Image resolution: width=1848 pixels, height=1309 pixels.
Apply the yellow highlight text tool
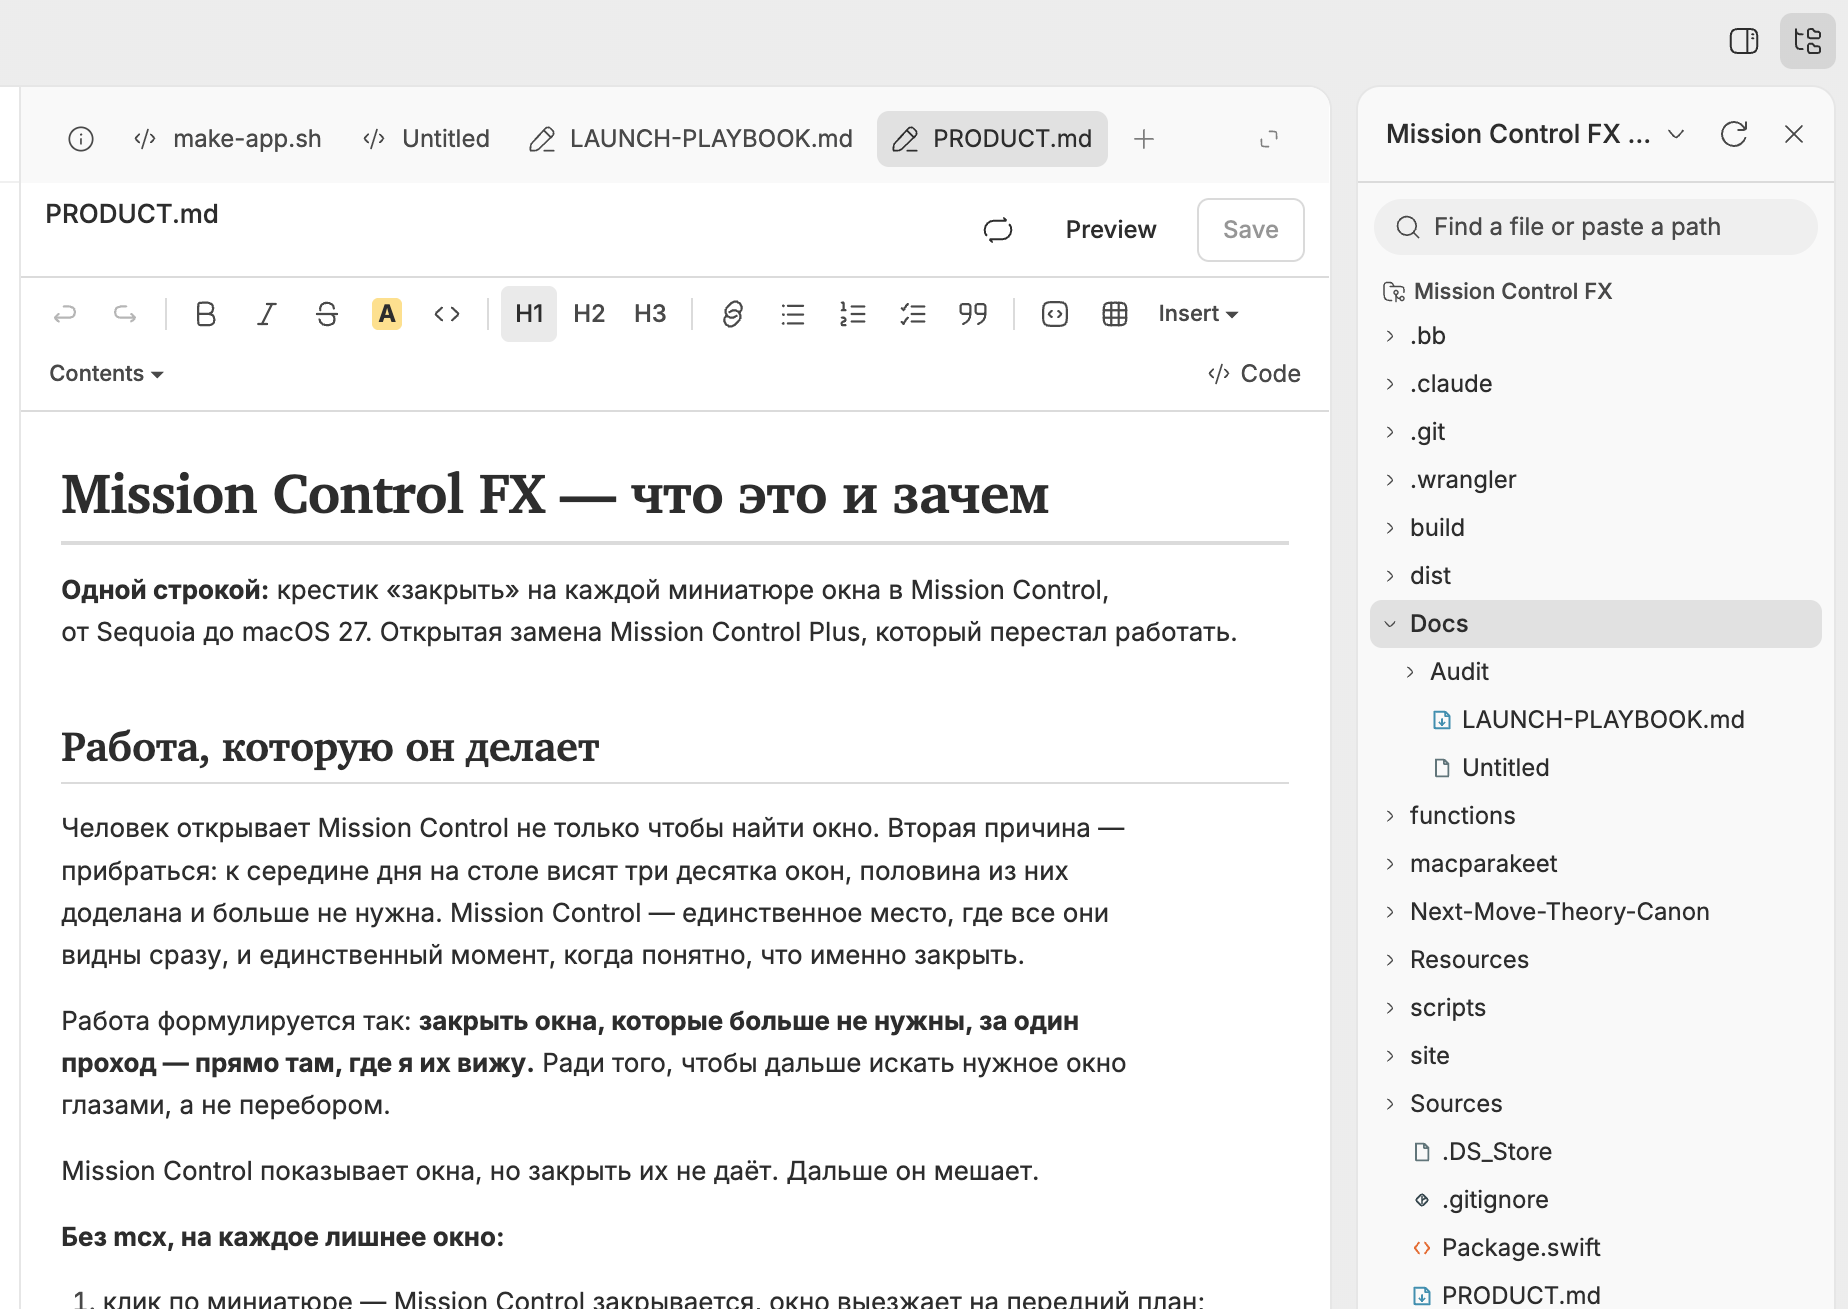pos(387,314)
